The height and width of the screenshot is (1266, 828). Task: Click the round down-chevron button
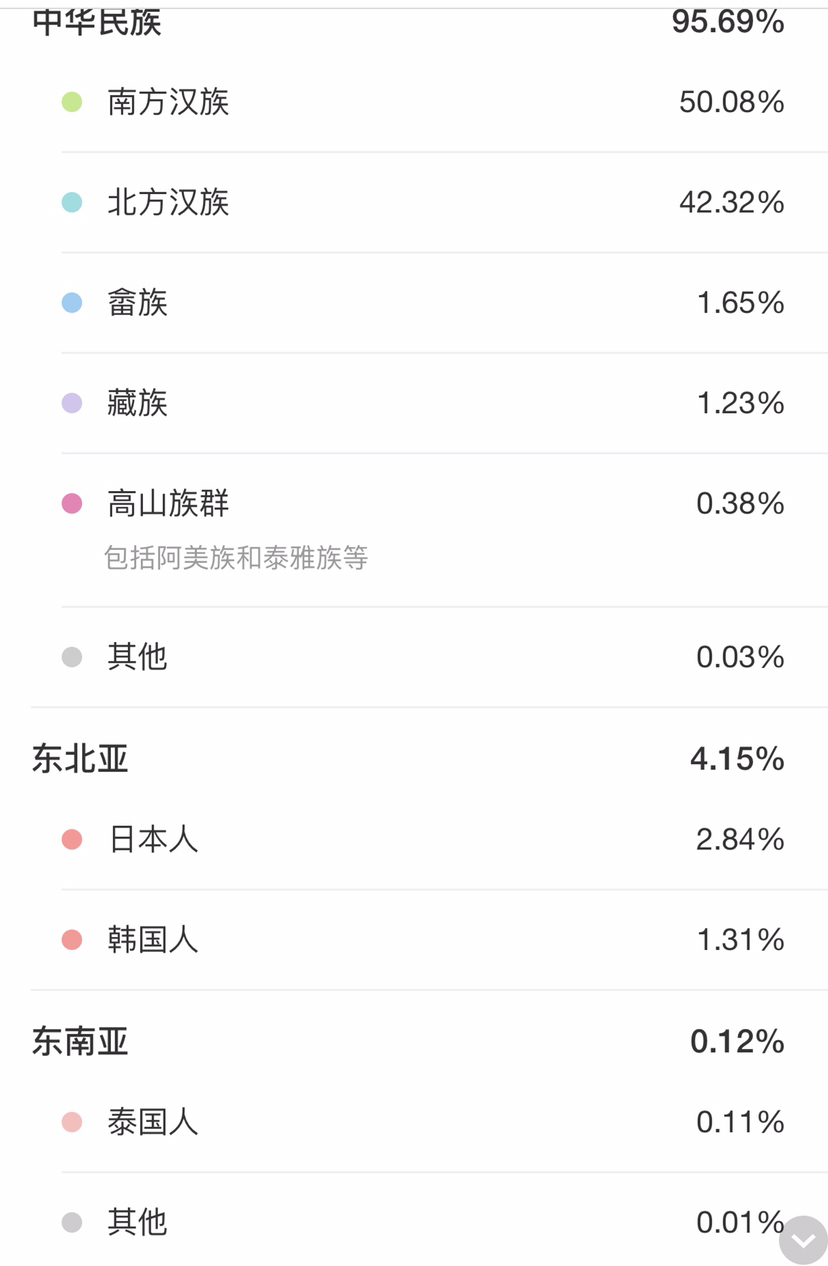tap(803, 1240)
